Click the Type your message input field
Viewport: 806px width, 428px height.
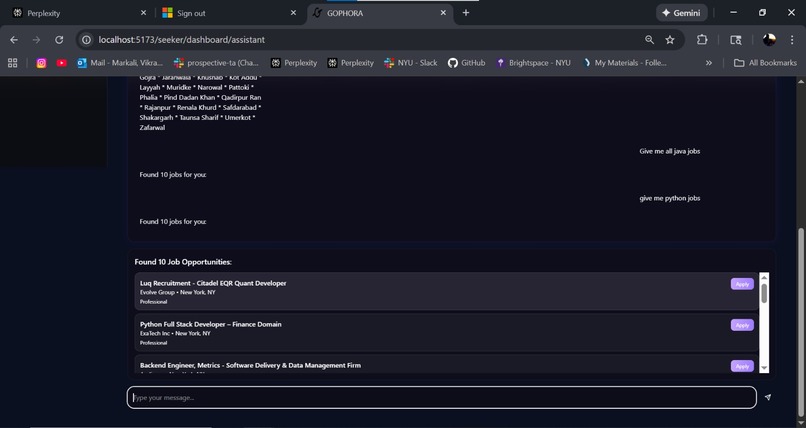coord(442,397)
